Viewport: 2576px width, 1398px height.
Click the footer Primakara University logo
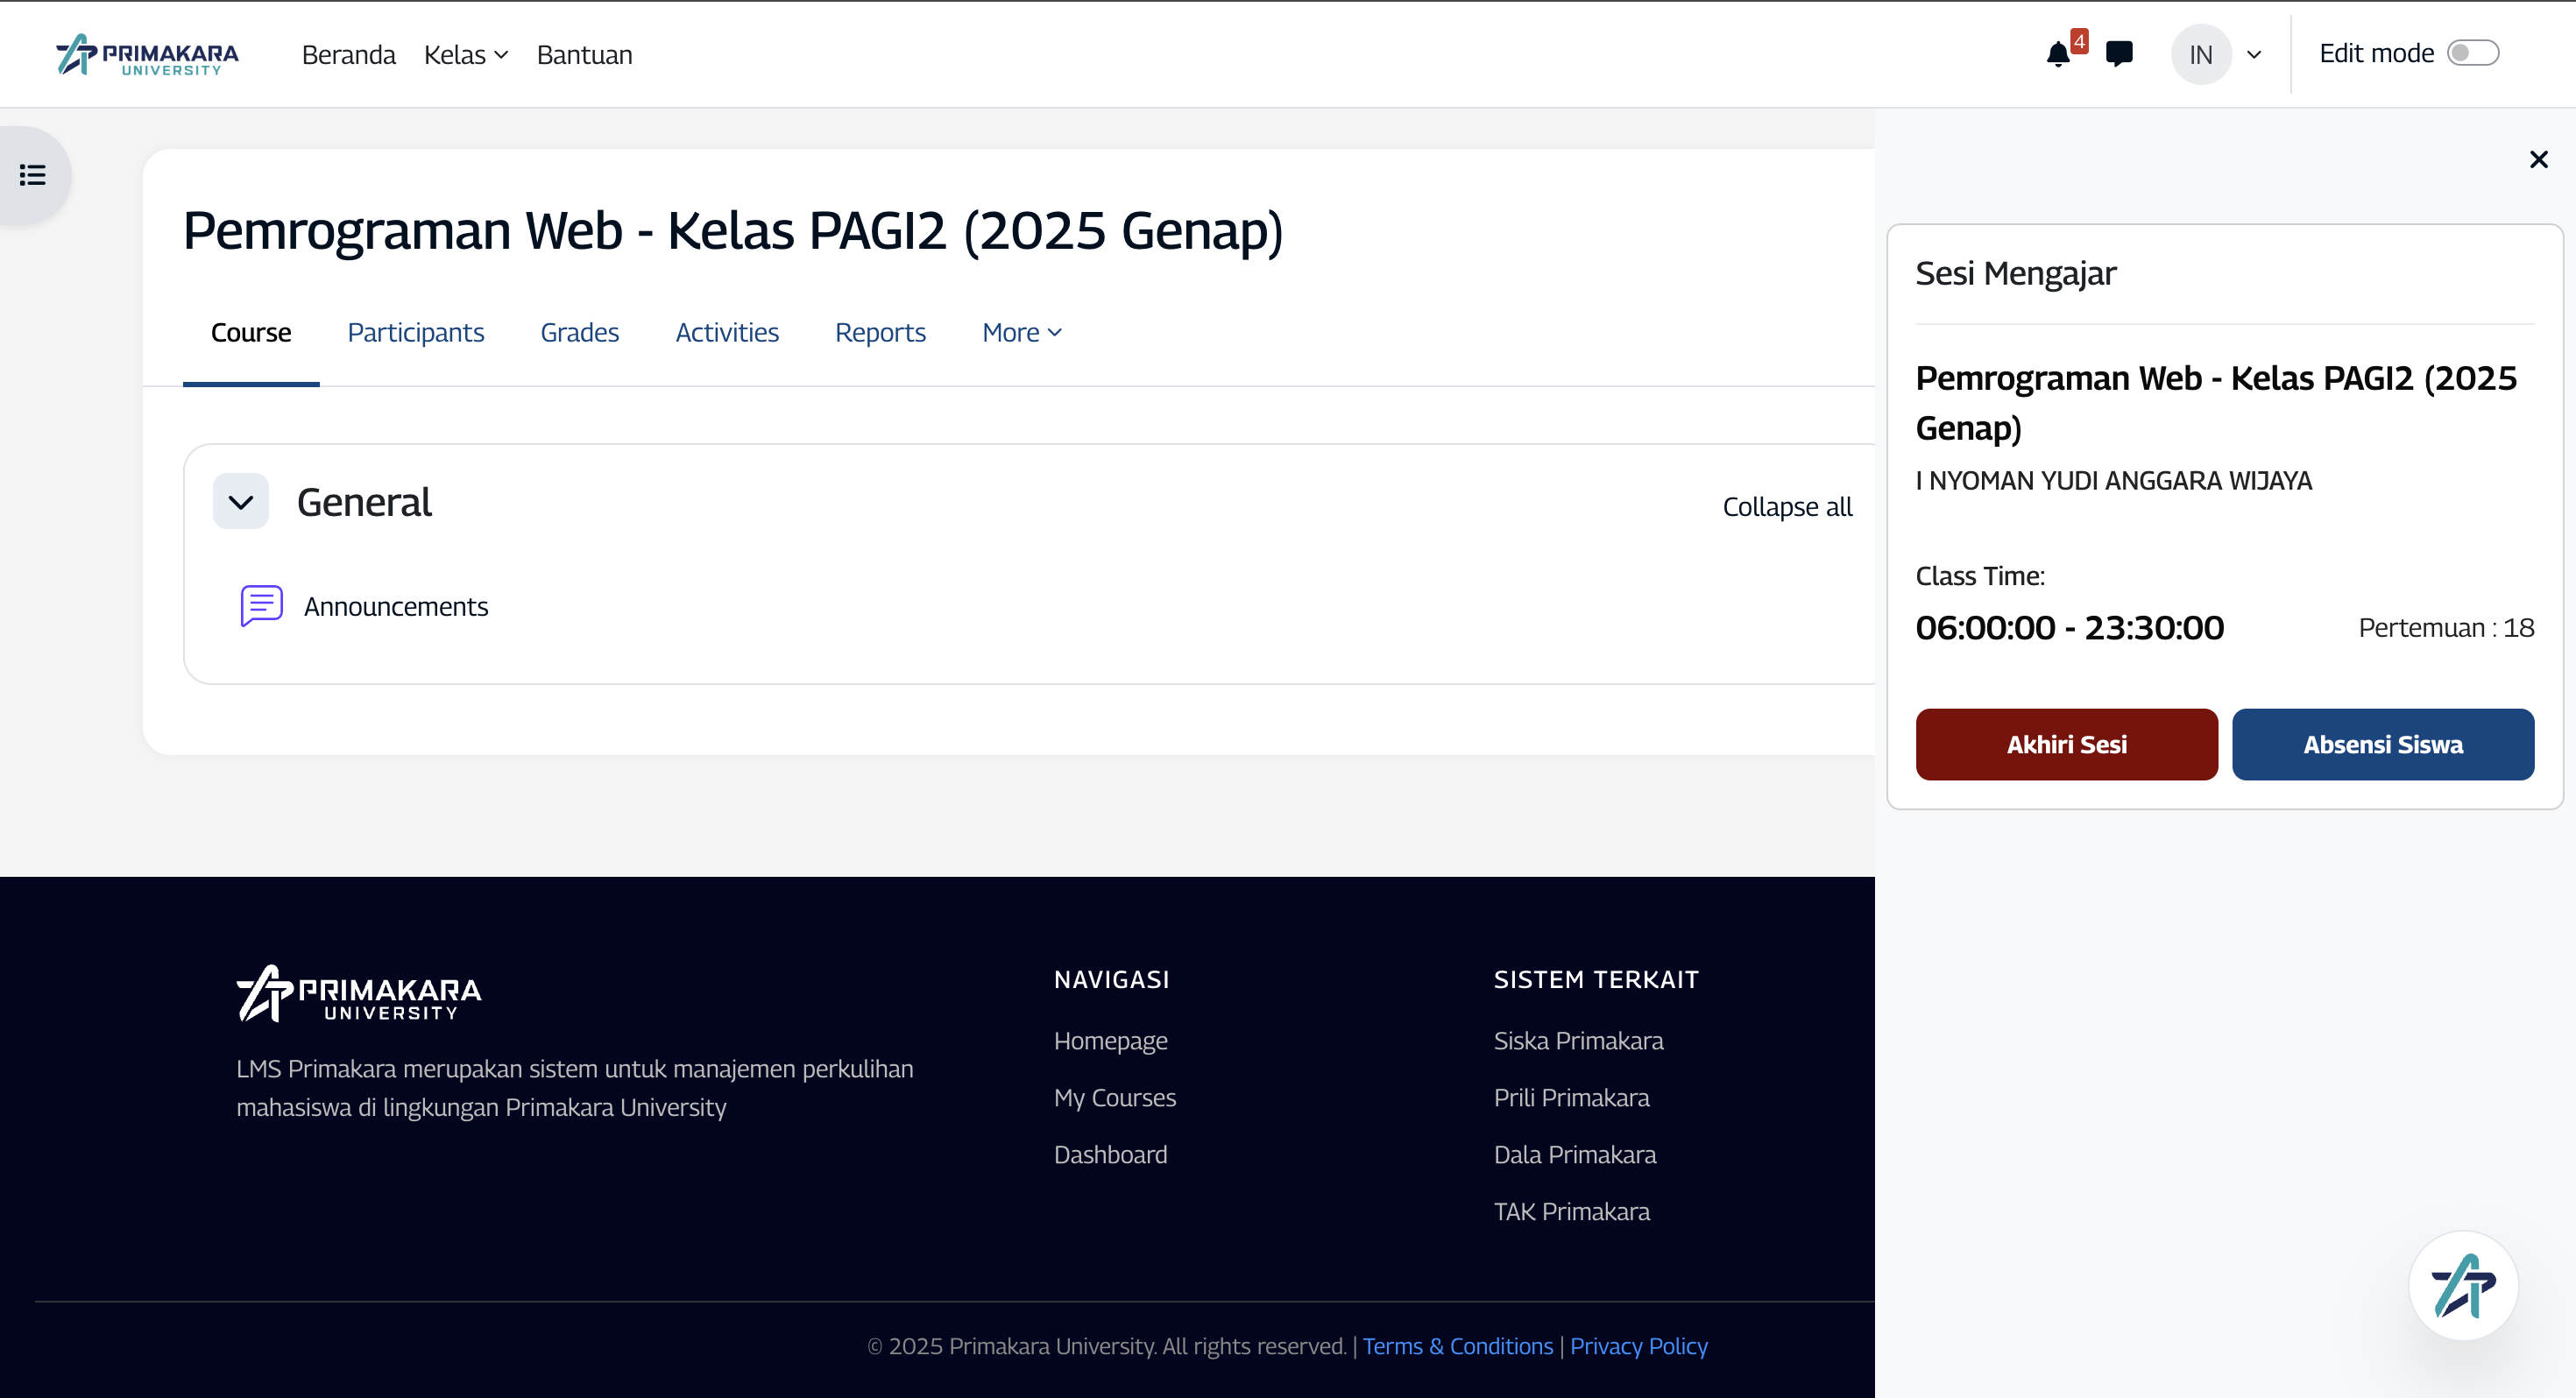click(359, 993)
